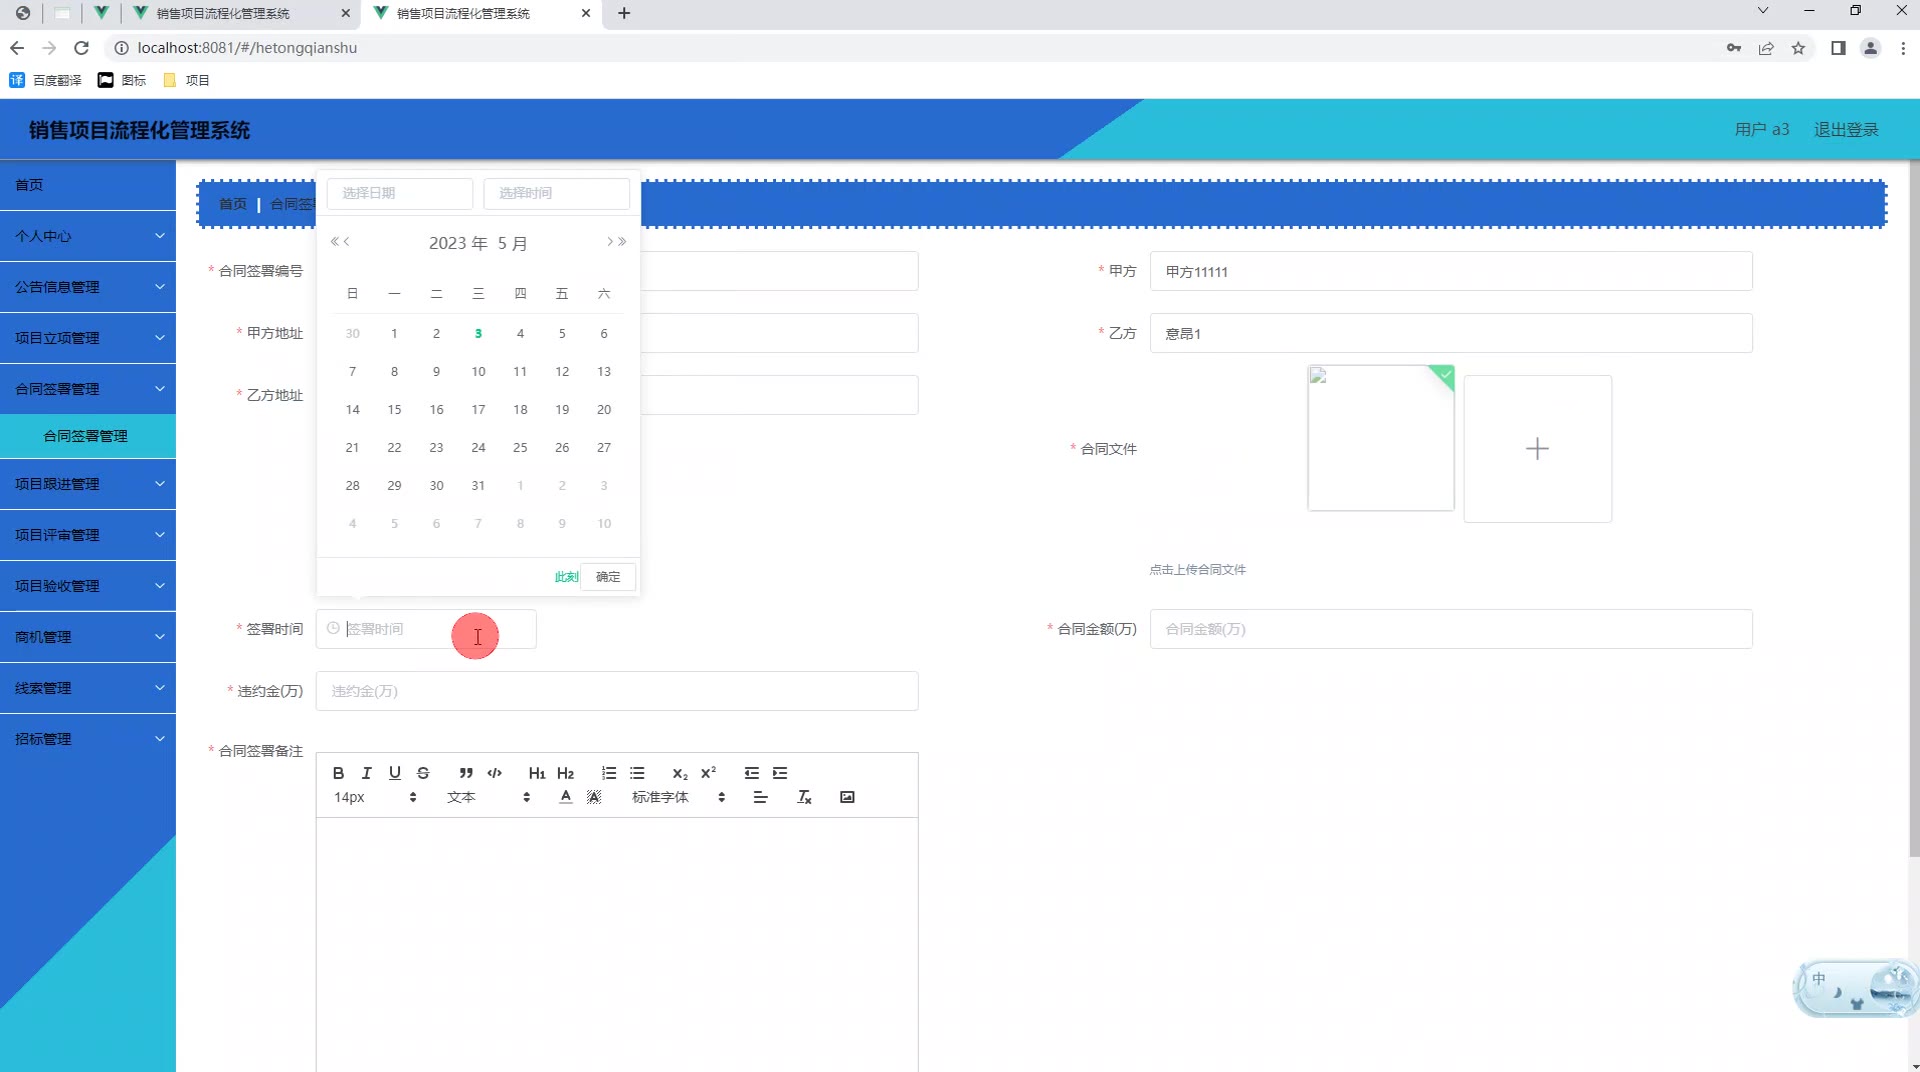Insert an image into the editor
1920x1072 pixels.
click(847, 797)
